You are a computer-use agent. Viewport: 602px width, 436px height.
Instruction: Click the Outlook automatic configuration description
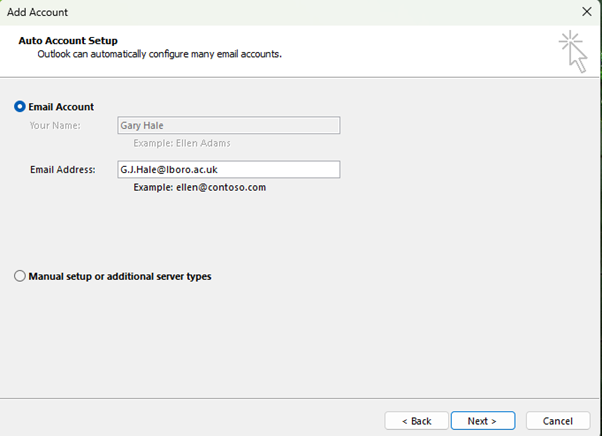point(159,54)
